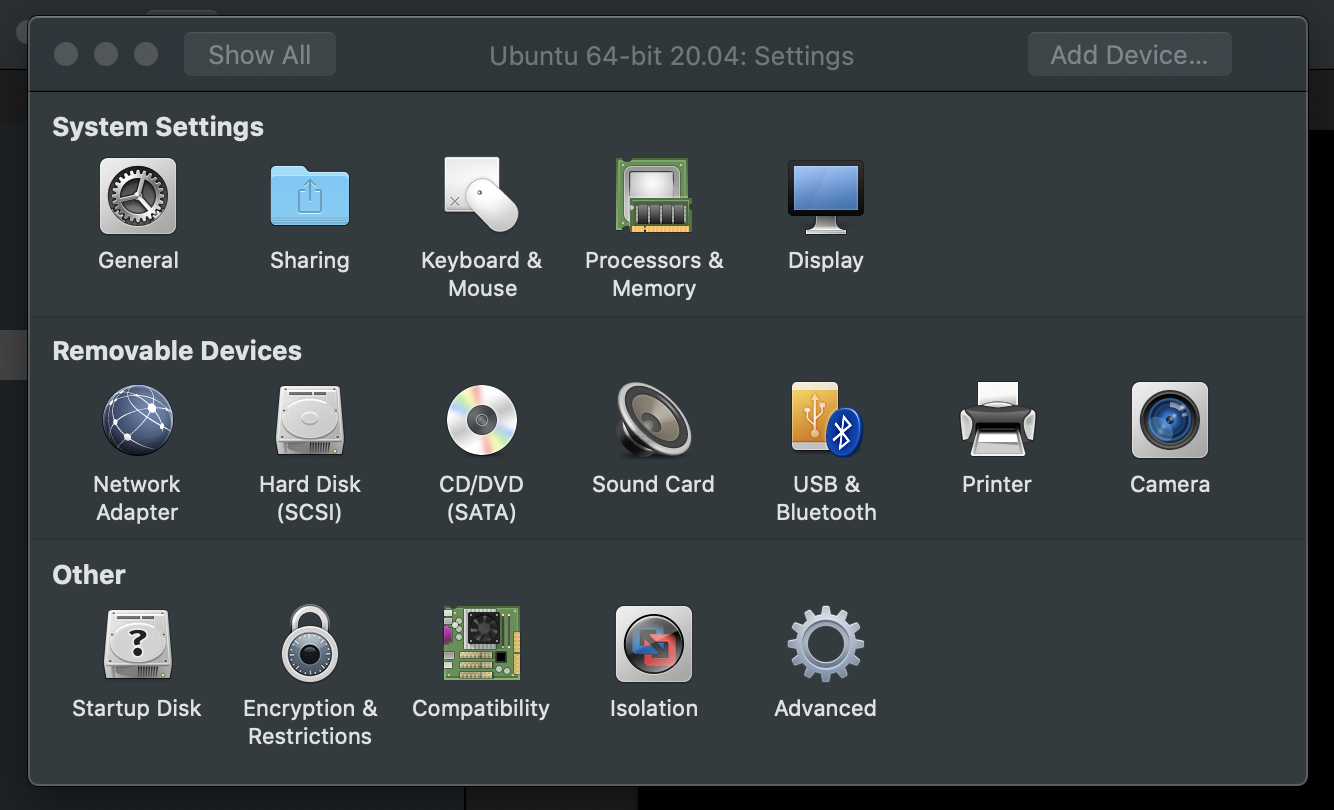Open the Hard Disk (SCSI) icon

click(x=310, y=420)
